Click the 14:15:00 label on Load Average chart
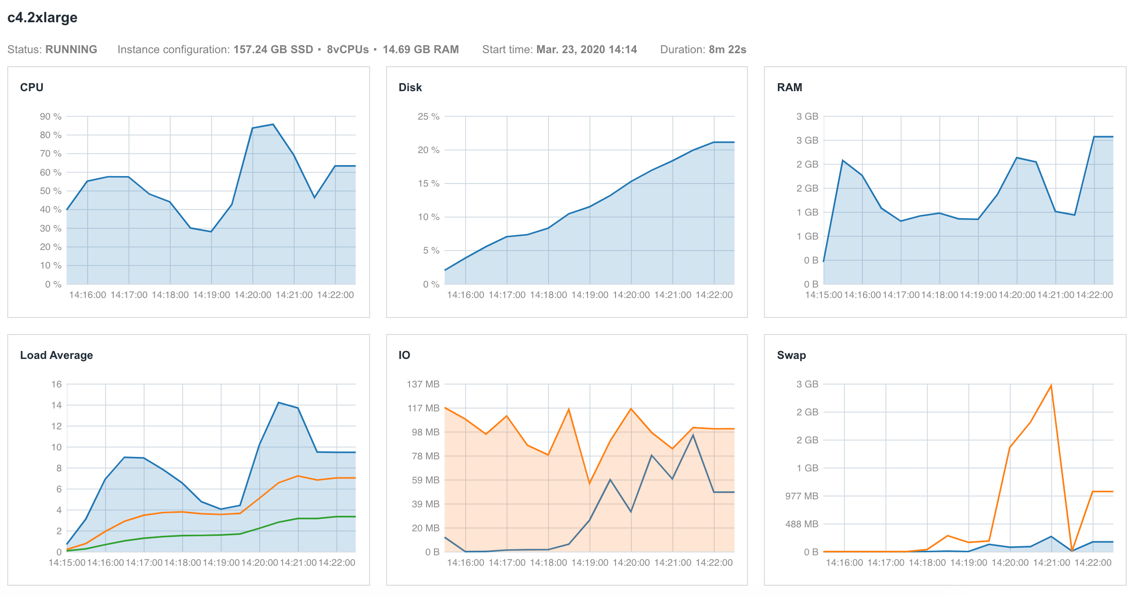1135x595 pixels. (x=67, y=563)
